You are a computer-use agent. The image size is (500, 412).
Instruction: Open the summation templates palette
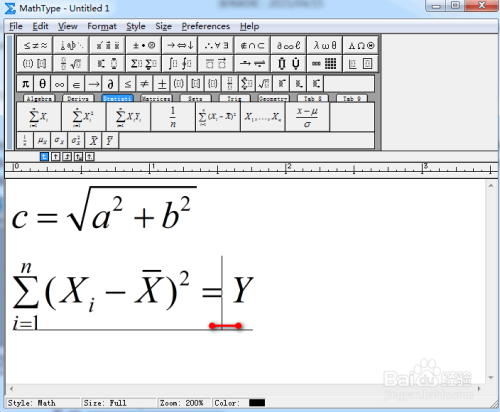point(144,63)
